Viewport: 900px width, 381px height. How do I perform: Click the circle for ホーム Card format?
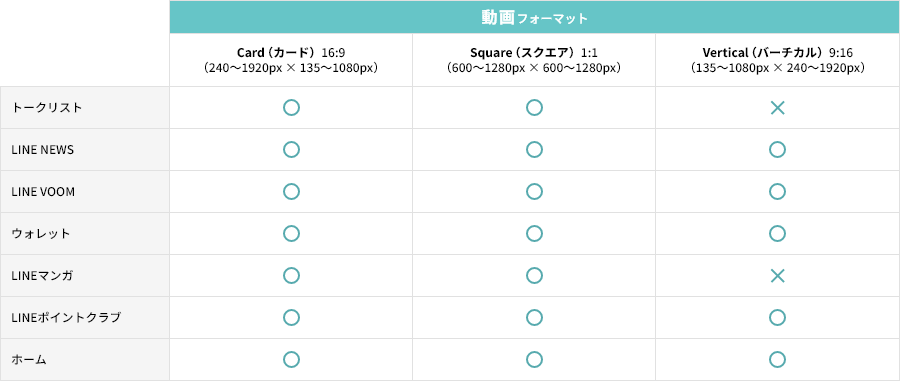(x=291, y=360)
